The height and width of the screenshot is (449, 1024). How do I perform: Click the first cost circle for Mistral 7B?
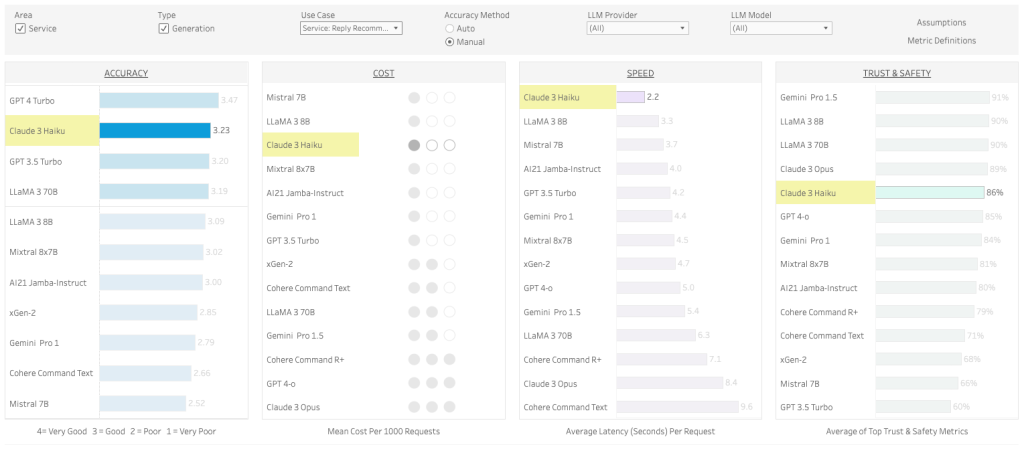414,98
